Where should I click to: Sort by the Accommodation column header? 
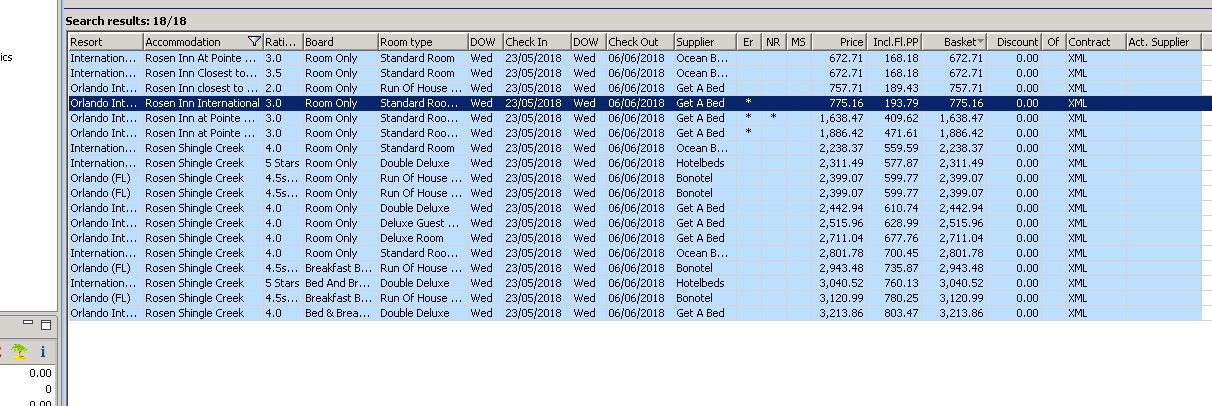tap(203, 42)
